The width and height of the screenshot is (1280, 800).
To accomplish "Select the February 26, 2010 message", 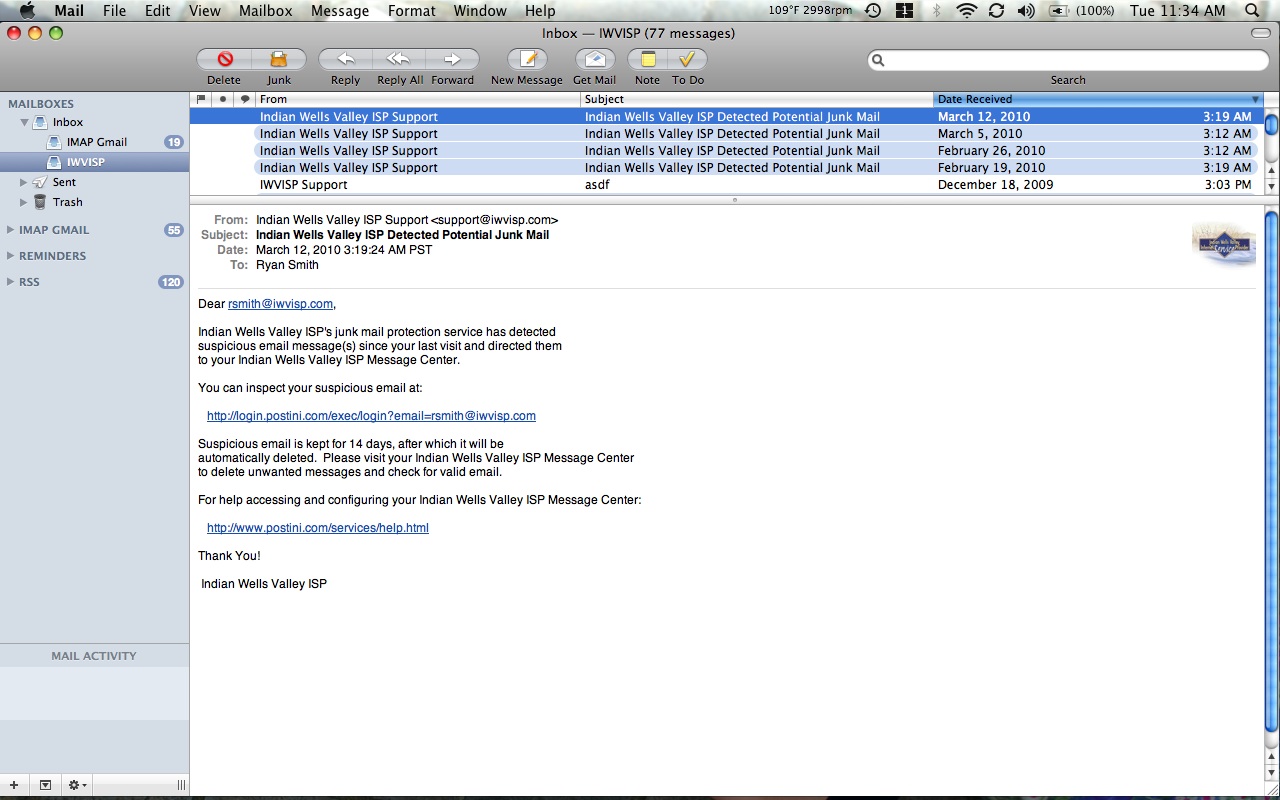I will (x=726, y=150).
